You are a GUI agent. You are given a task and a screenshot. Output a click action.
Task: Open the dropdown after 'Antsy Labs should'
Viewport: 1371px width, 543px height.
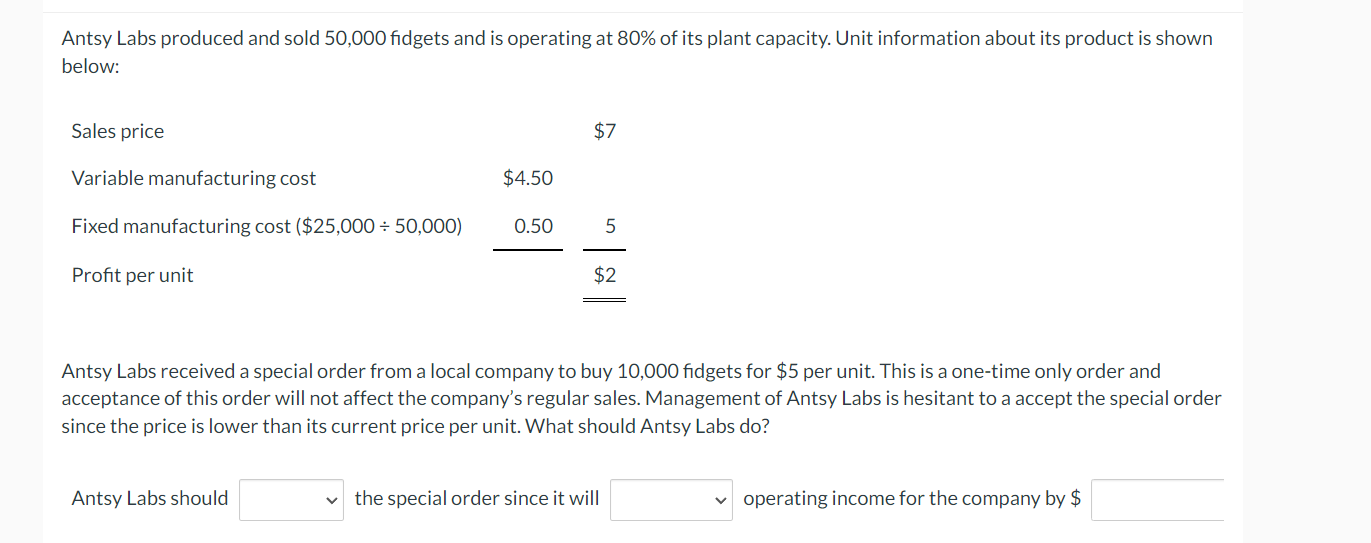tap(291, 499)
